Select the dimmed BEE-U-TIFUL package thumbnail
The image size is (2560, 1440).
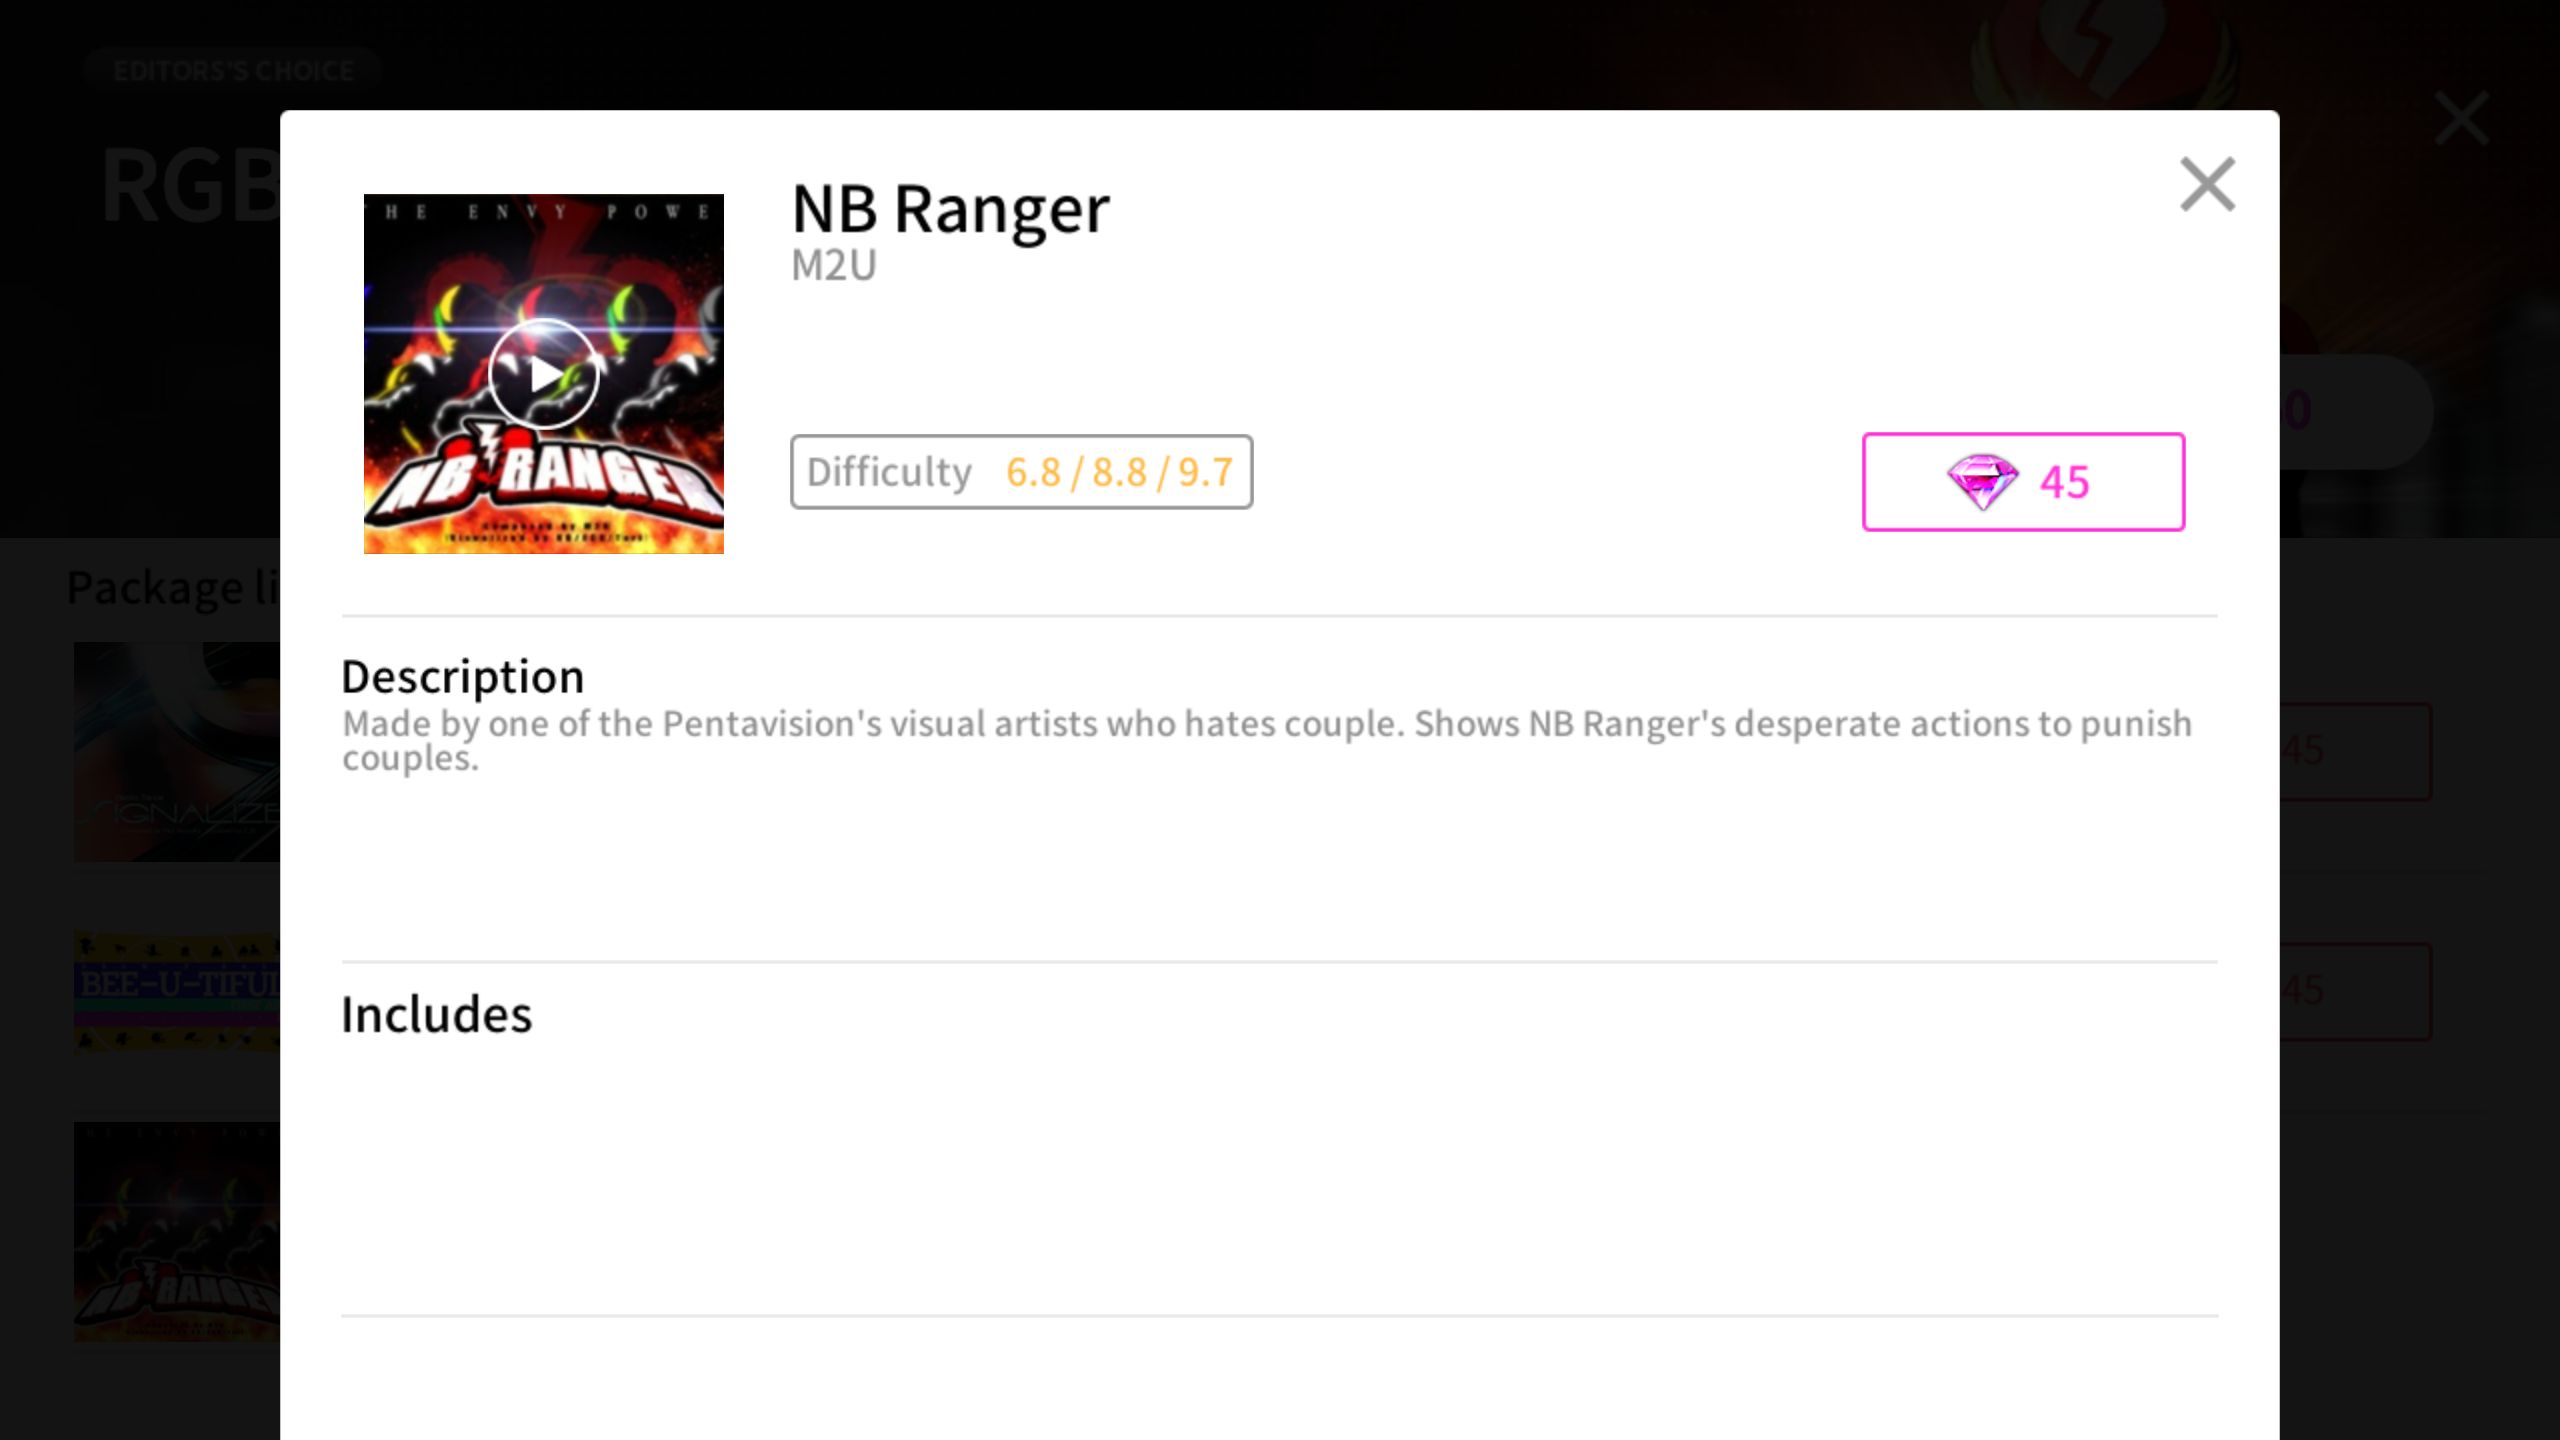point(177,992)
